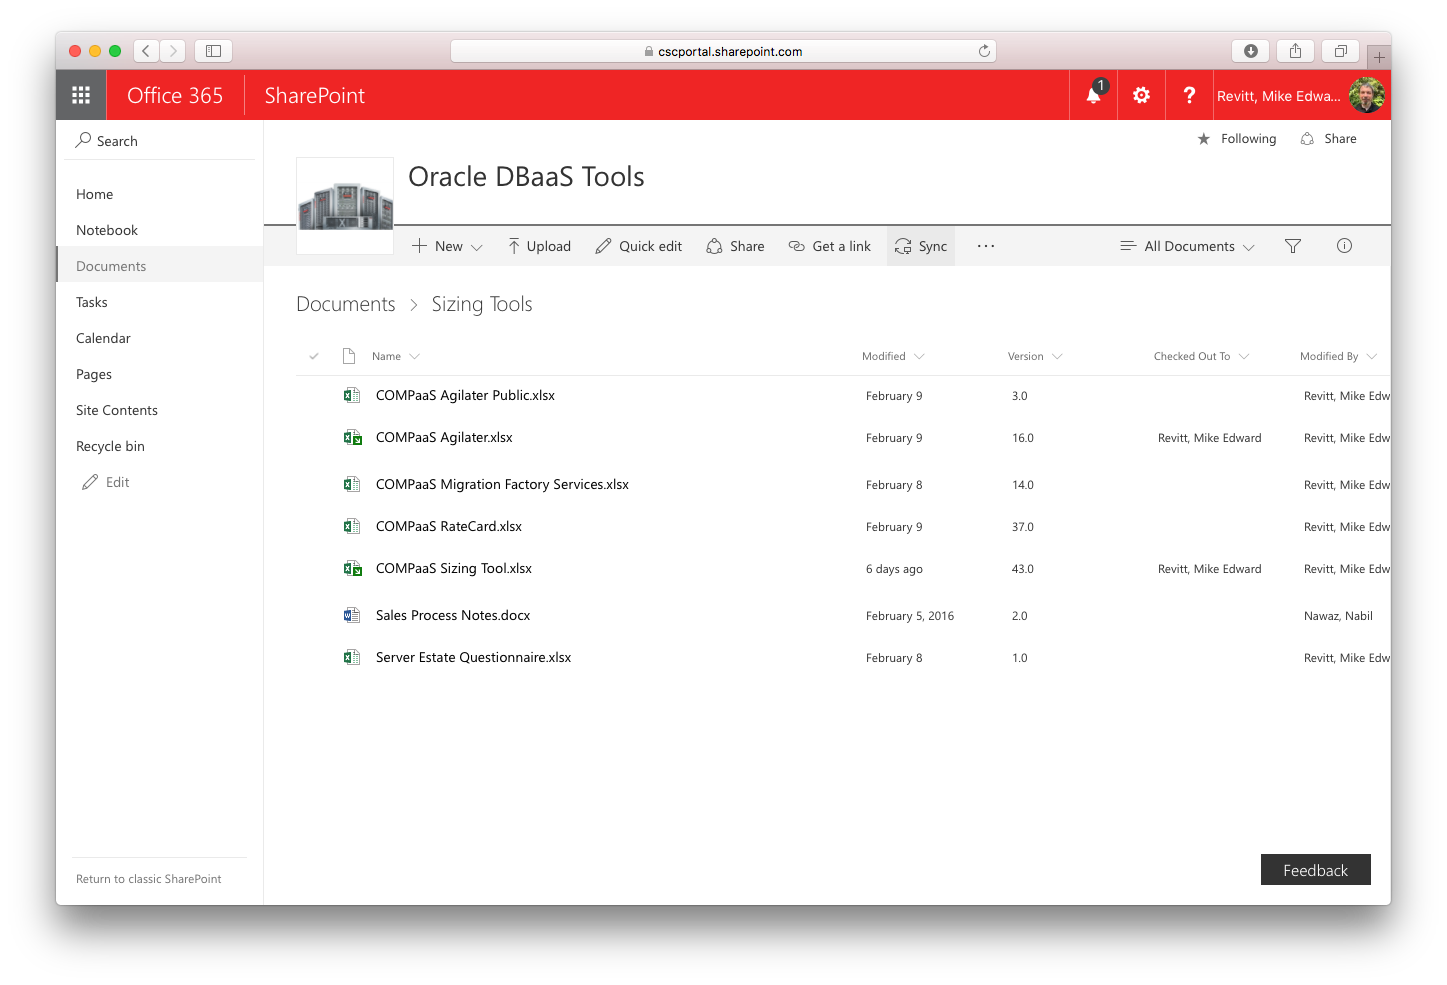This screenshot has height=985, width=1447.
Task: Click the Following star icon
Action: (x=1204, y=139)
